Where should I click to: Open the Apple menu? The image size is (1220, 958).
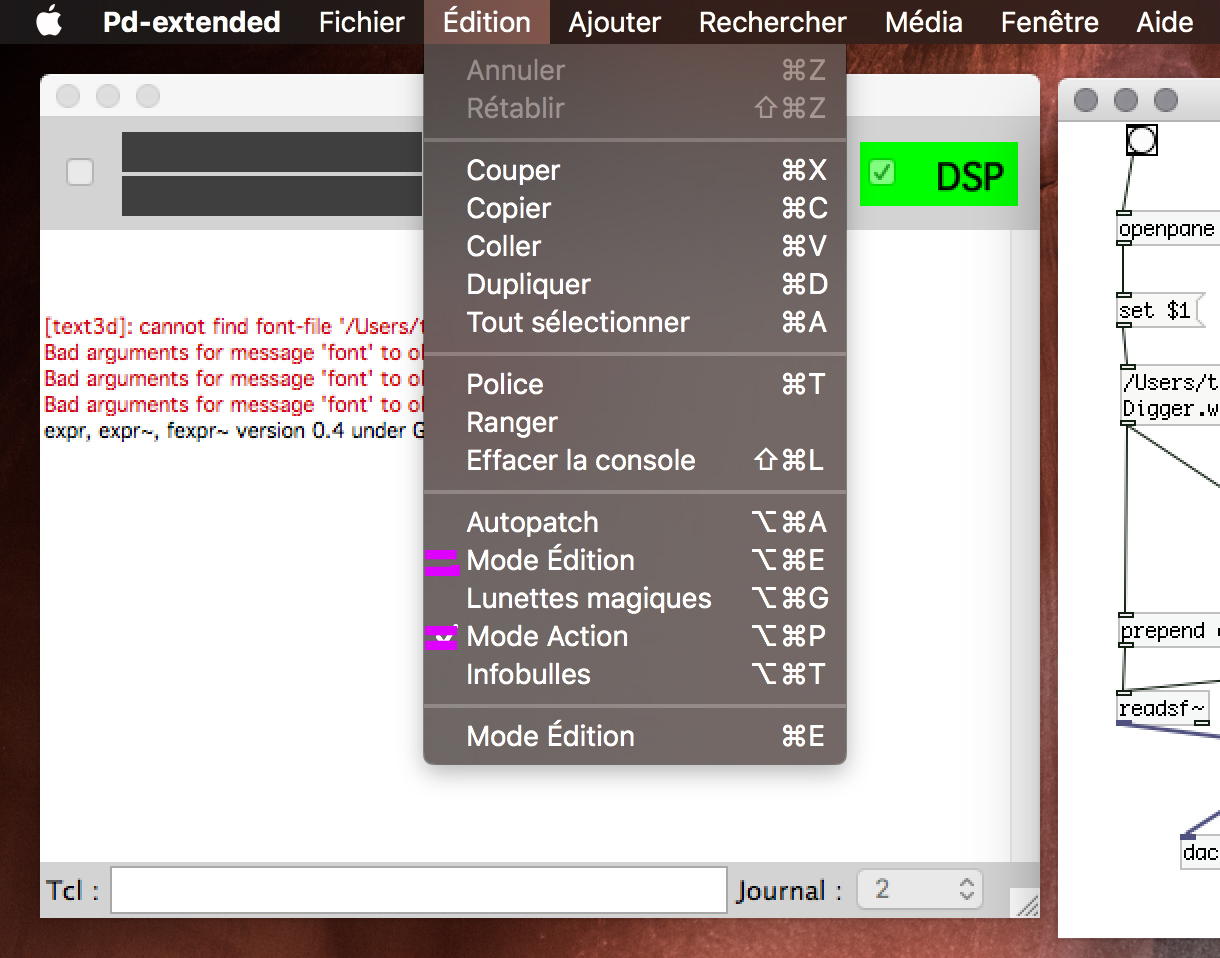48,22
